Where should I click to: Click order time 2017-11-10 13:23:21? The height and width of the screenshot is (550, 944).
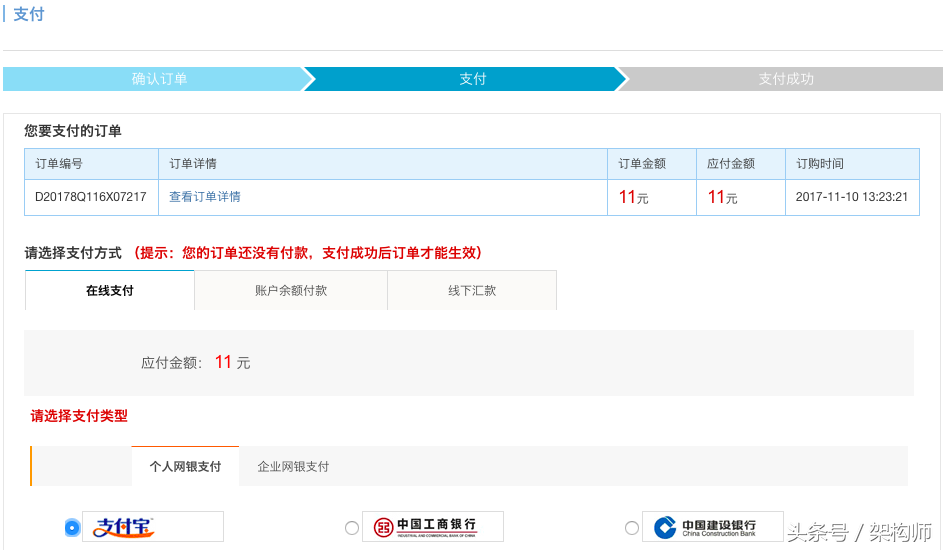pos(851,197)
